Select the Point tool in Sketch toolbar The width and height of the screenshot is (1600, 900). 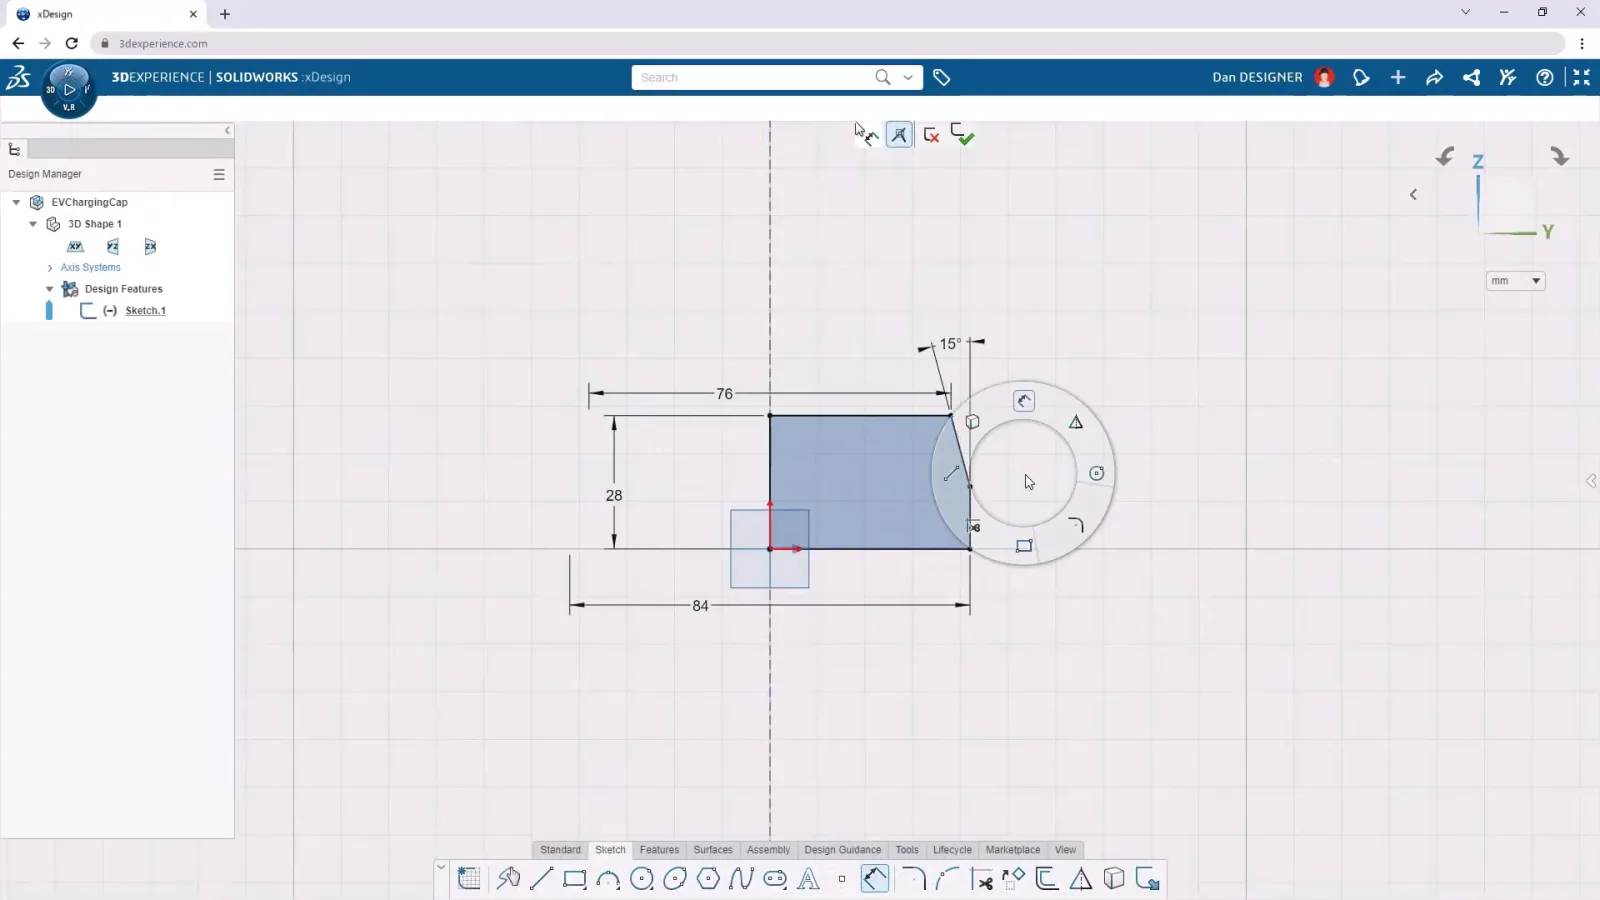click(842, 879)
